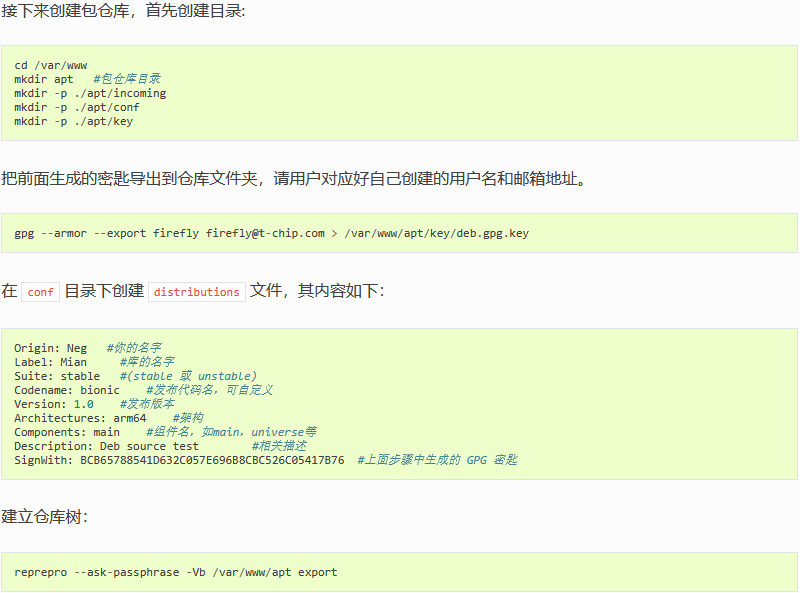Click the heading '接下来创建包仓库'
This screenshot has width=800, height=593.
pyautogui.click(x=123, y=10)
